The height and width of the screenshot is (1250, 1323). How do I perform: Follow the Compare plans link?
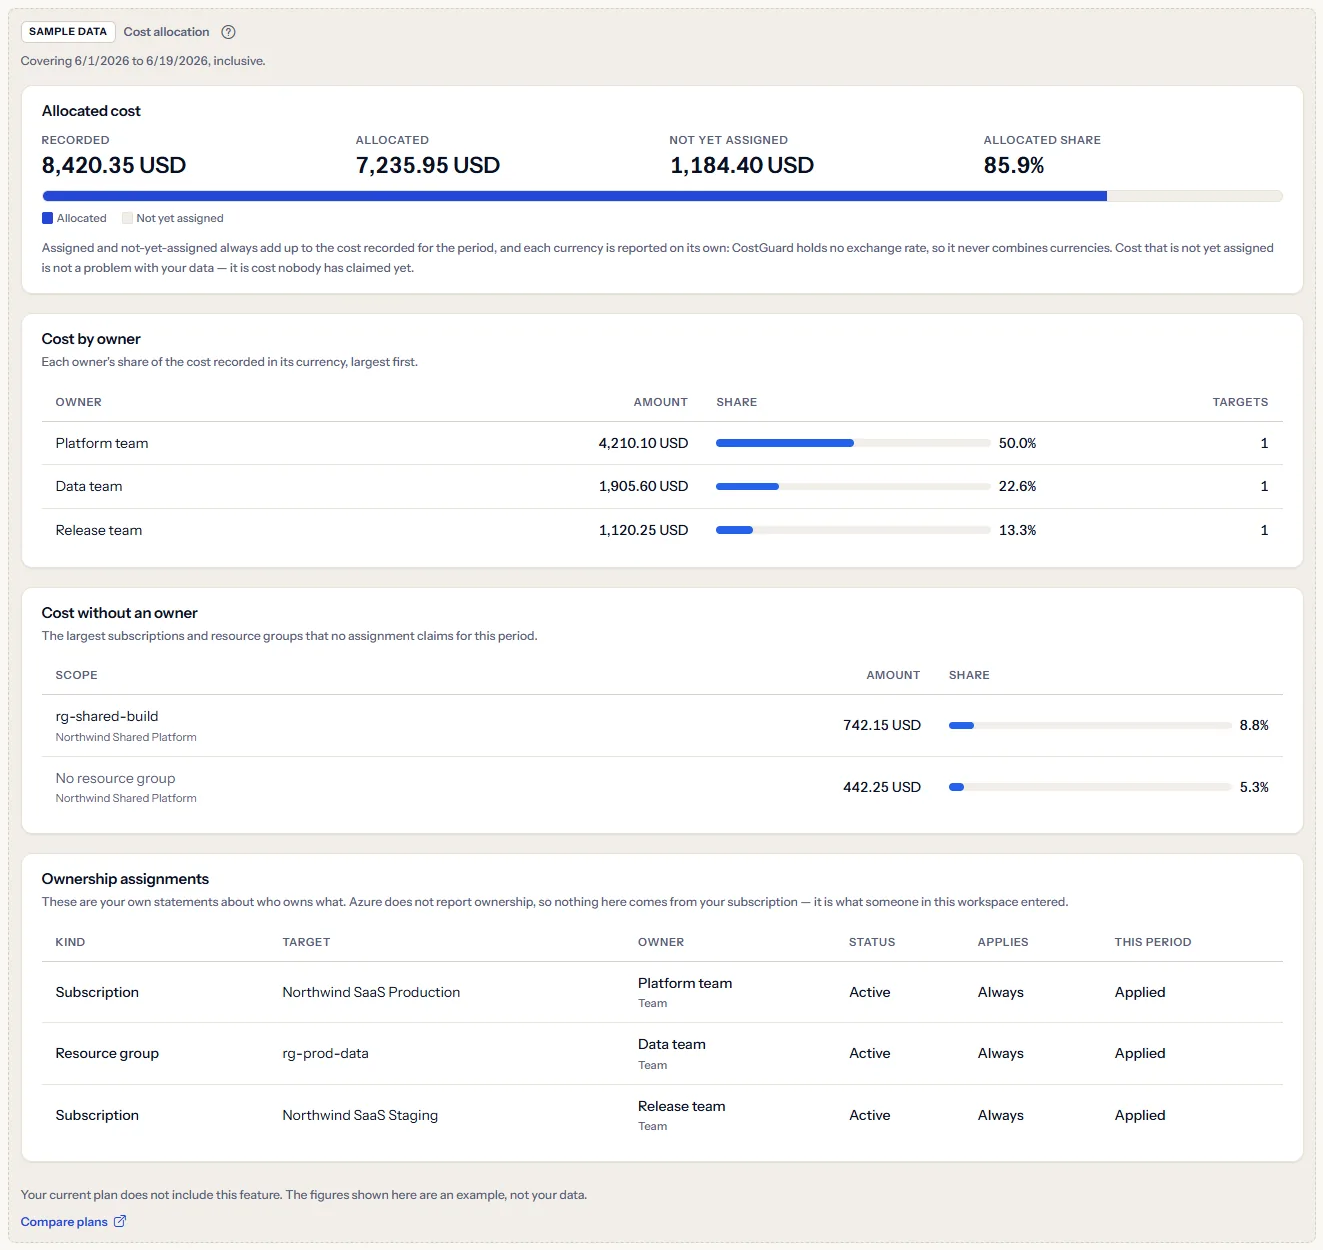[x=73, y=1221]
